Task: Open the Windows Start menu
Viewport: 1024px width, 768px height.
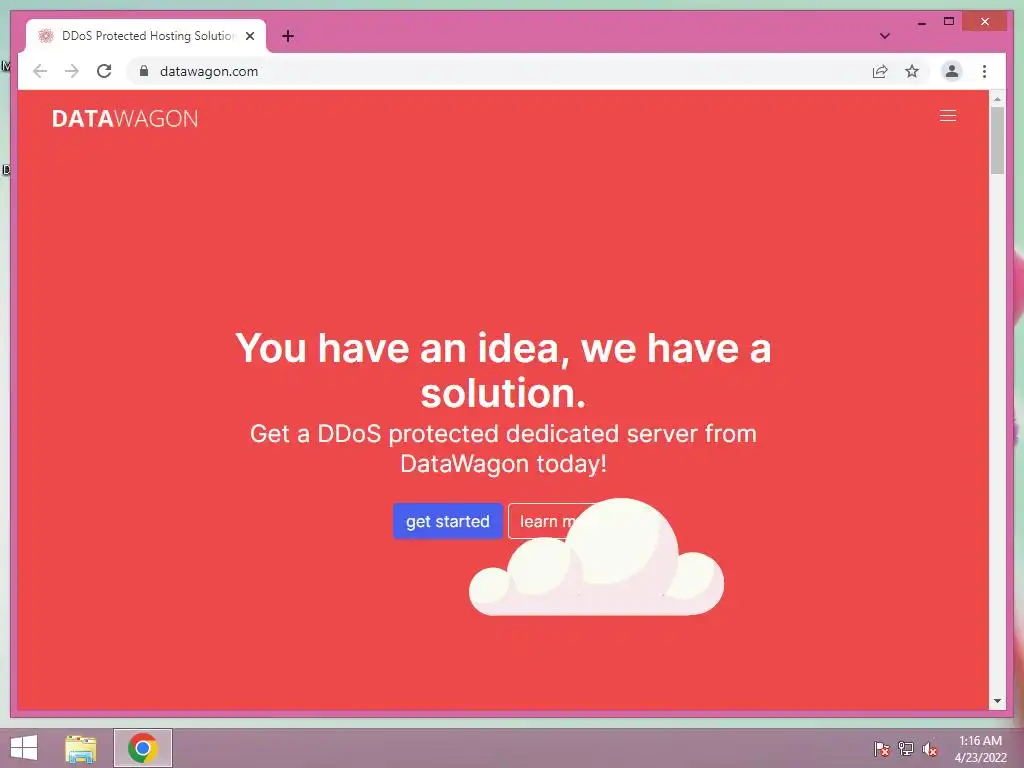Action: [x=24, y=748]
